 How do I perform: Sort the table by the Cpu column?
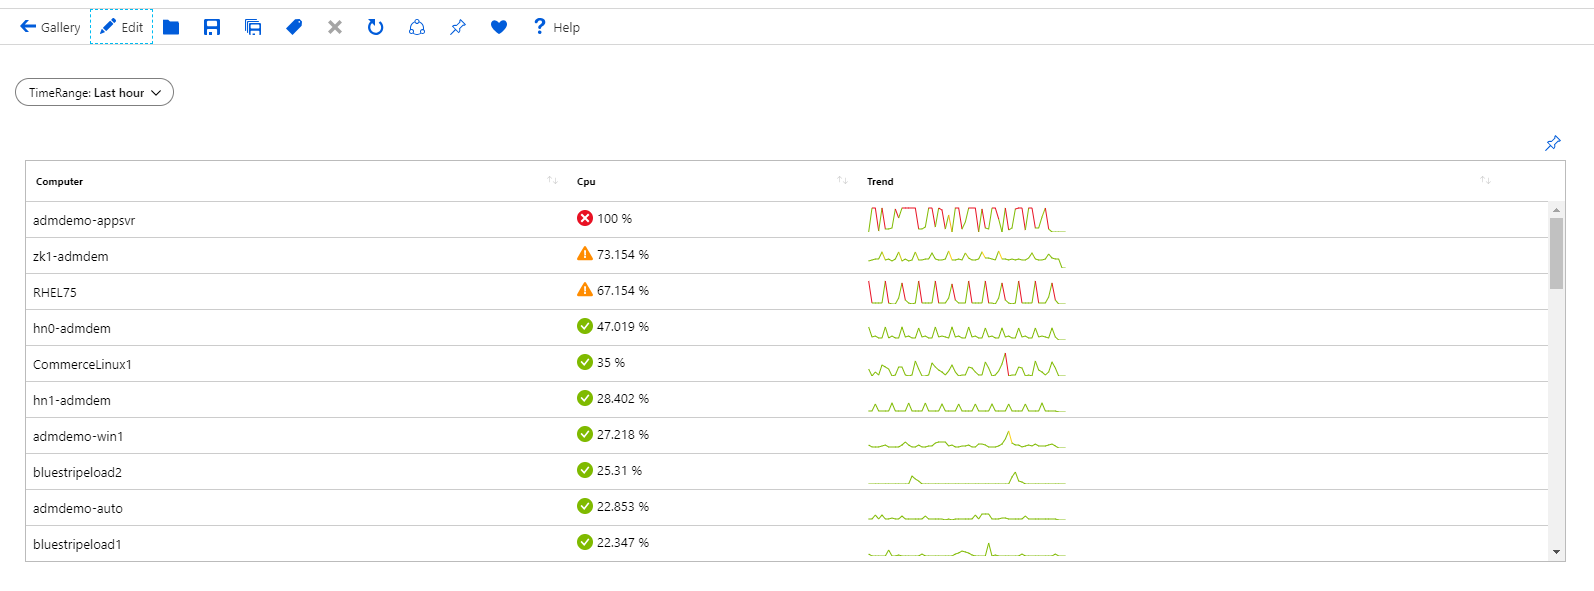click(x=842, y=181)
